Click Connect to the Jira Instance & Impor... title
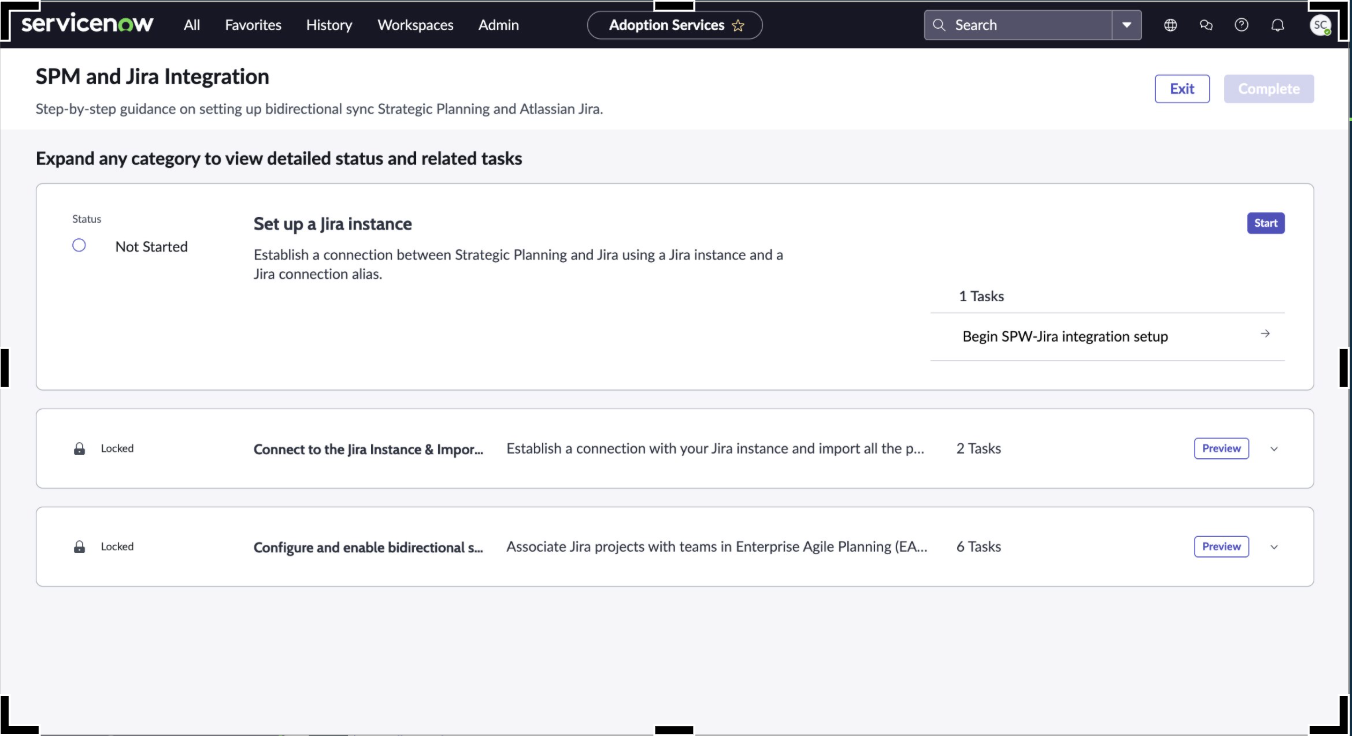1352x736 pixels. 368,449
